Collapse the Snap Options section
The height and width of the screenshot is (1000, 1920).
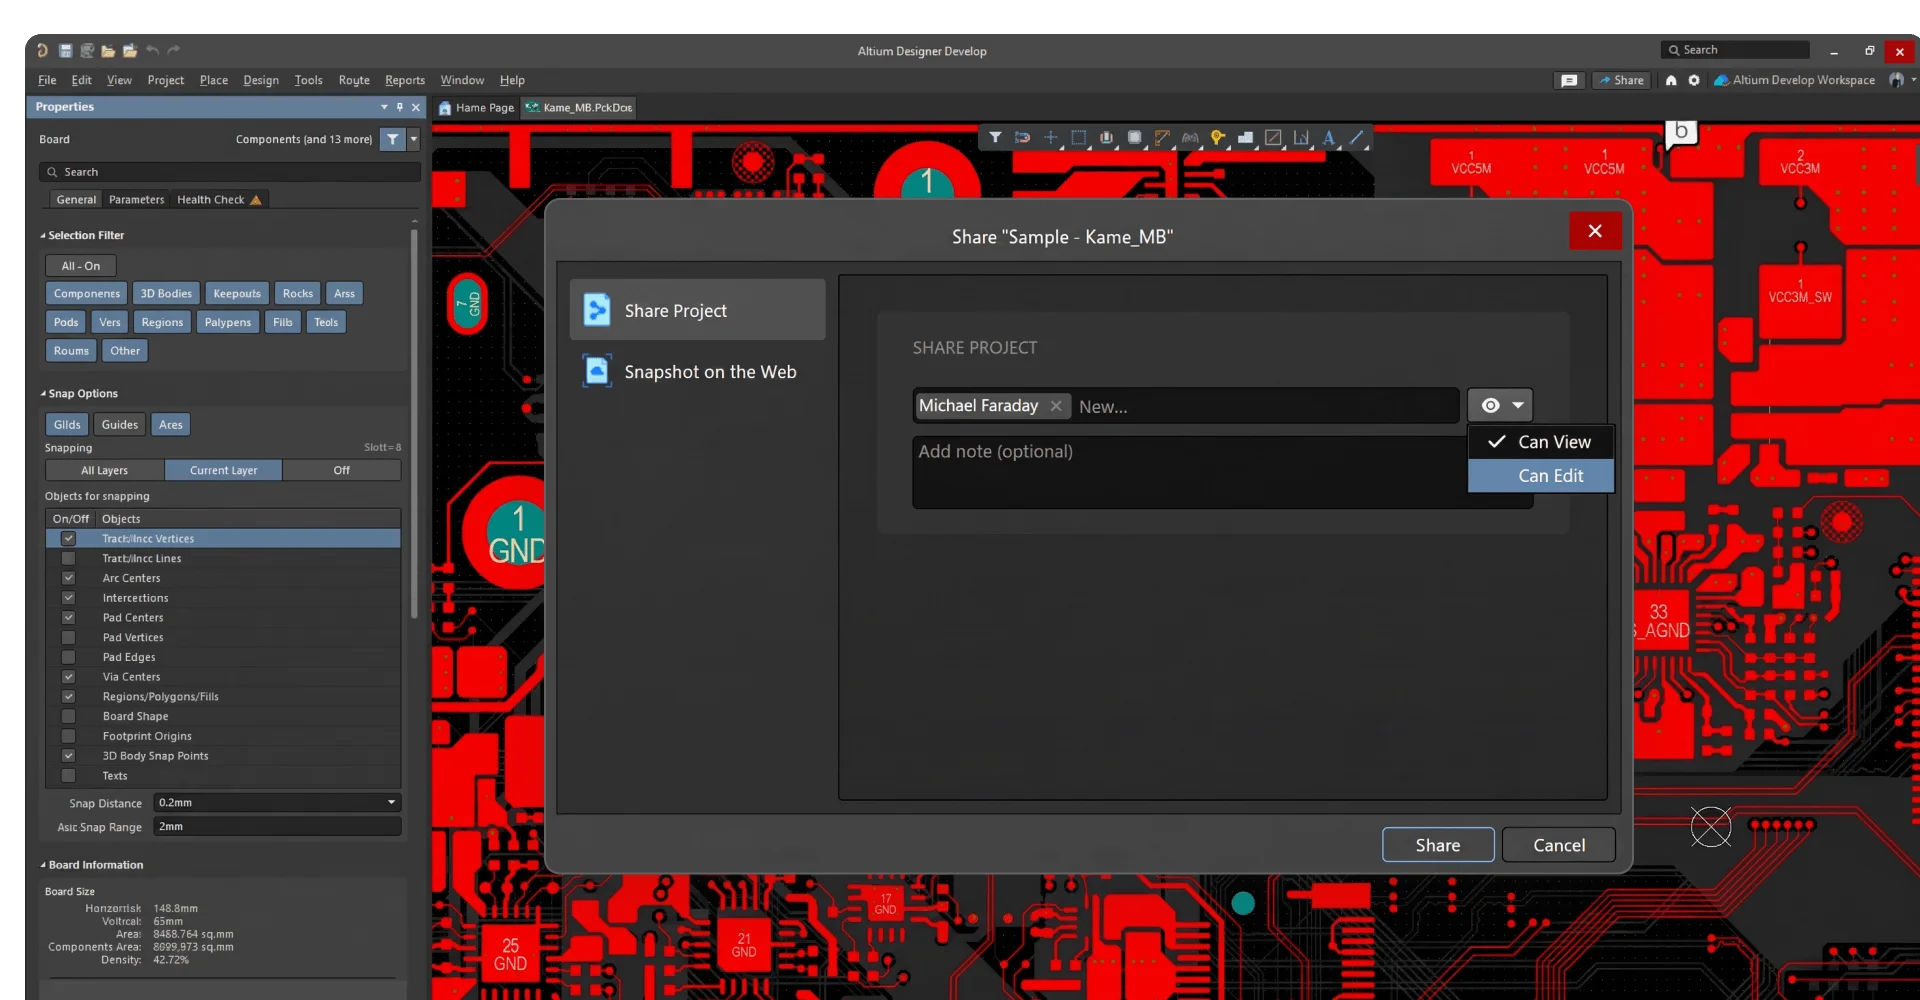tap(43, 393)
